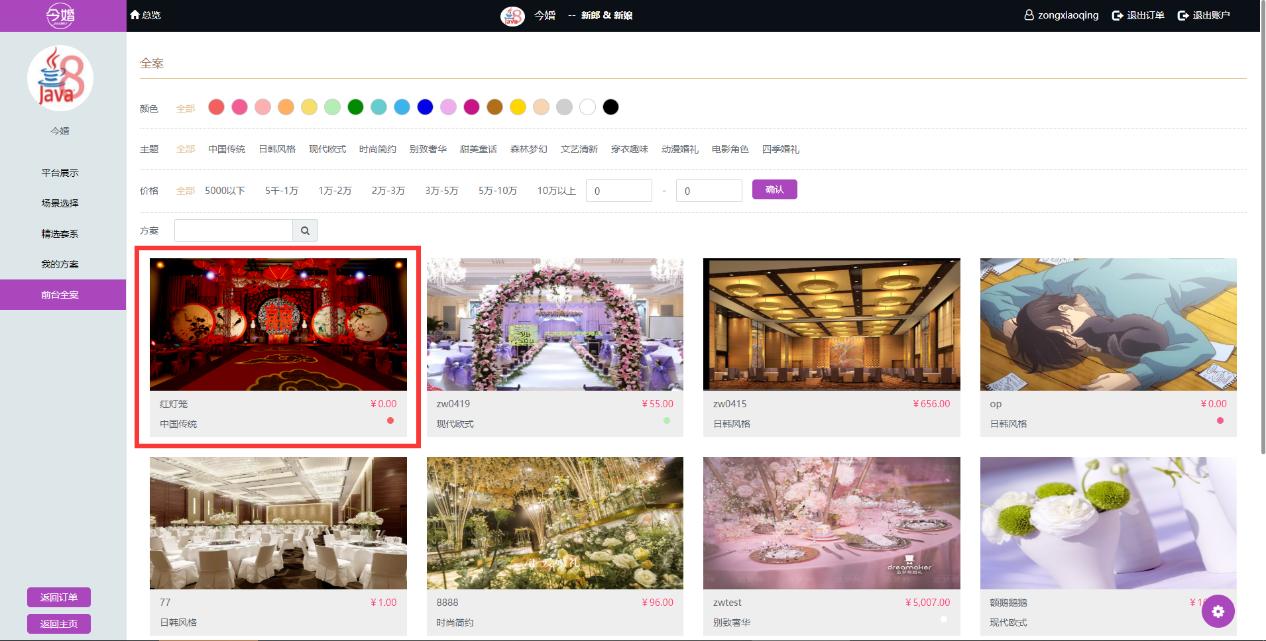Open the 红灯笼 wedding scene thumbnail

(278, 323)
